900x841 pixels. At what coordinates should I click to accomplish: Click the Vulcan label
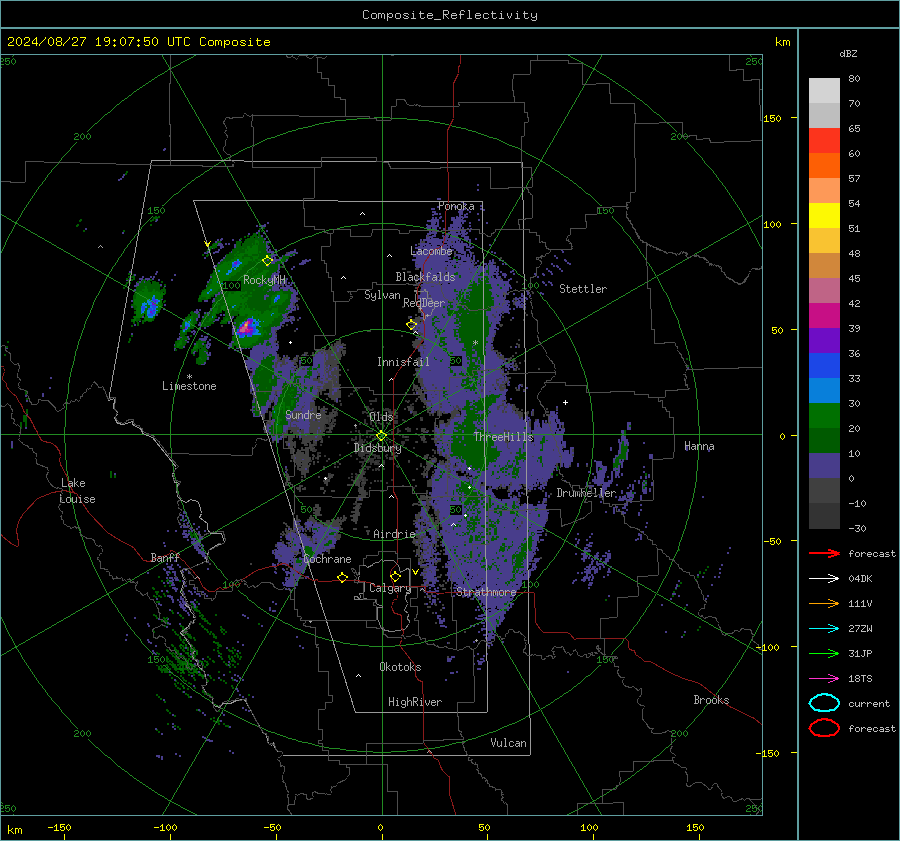click(508, 743)
